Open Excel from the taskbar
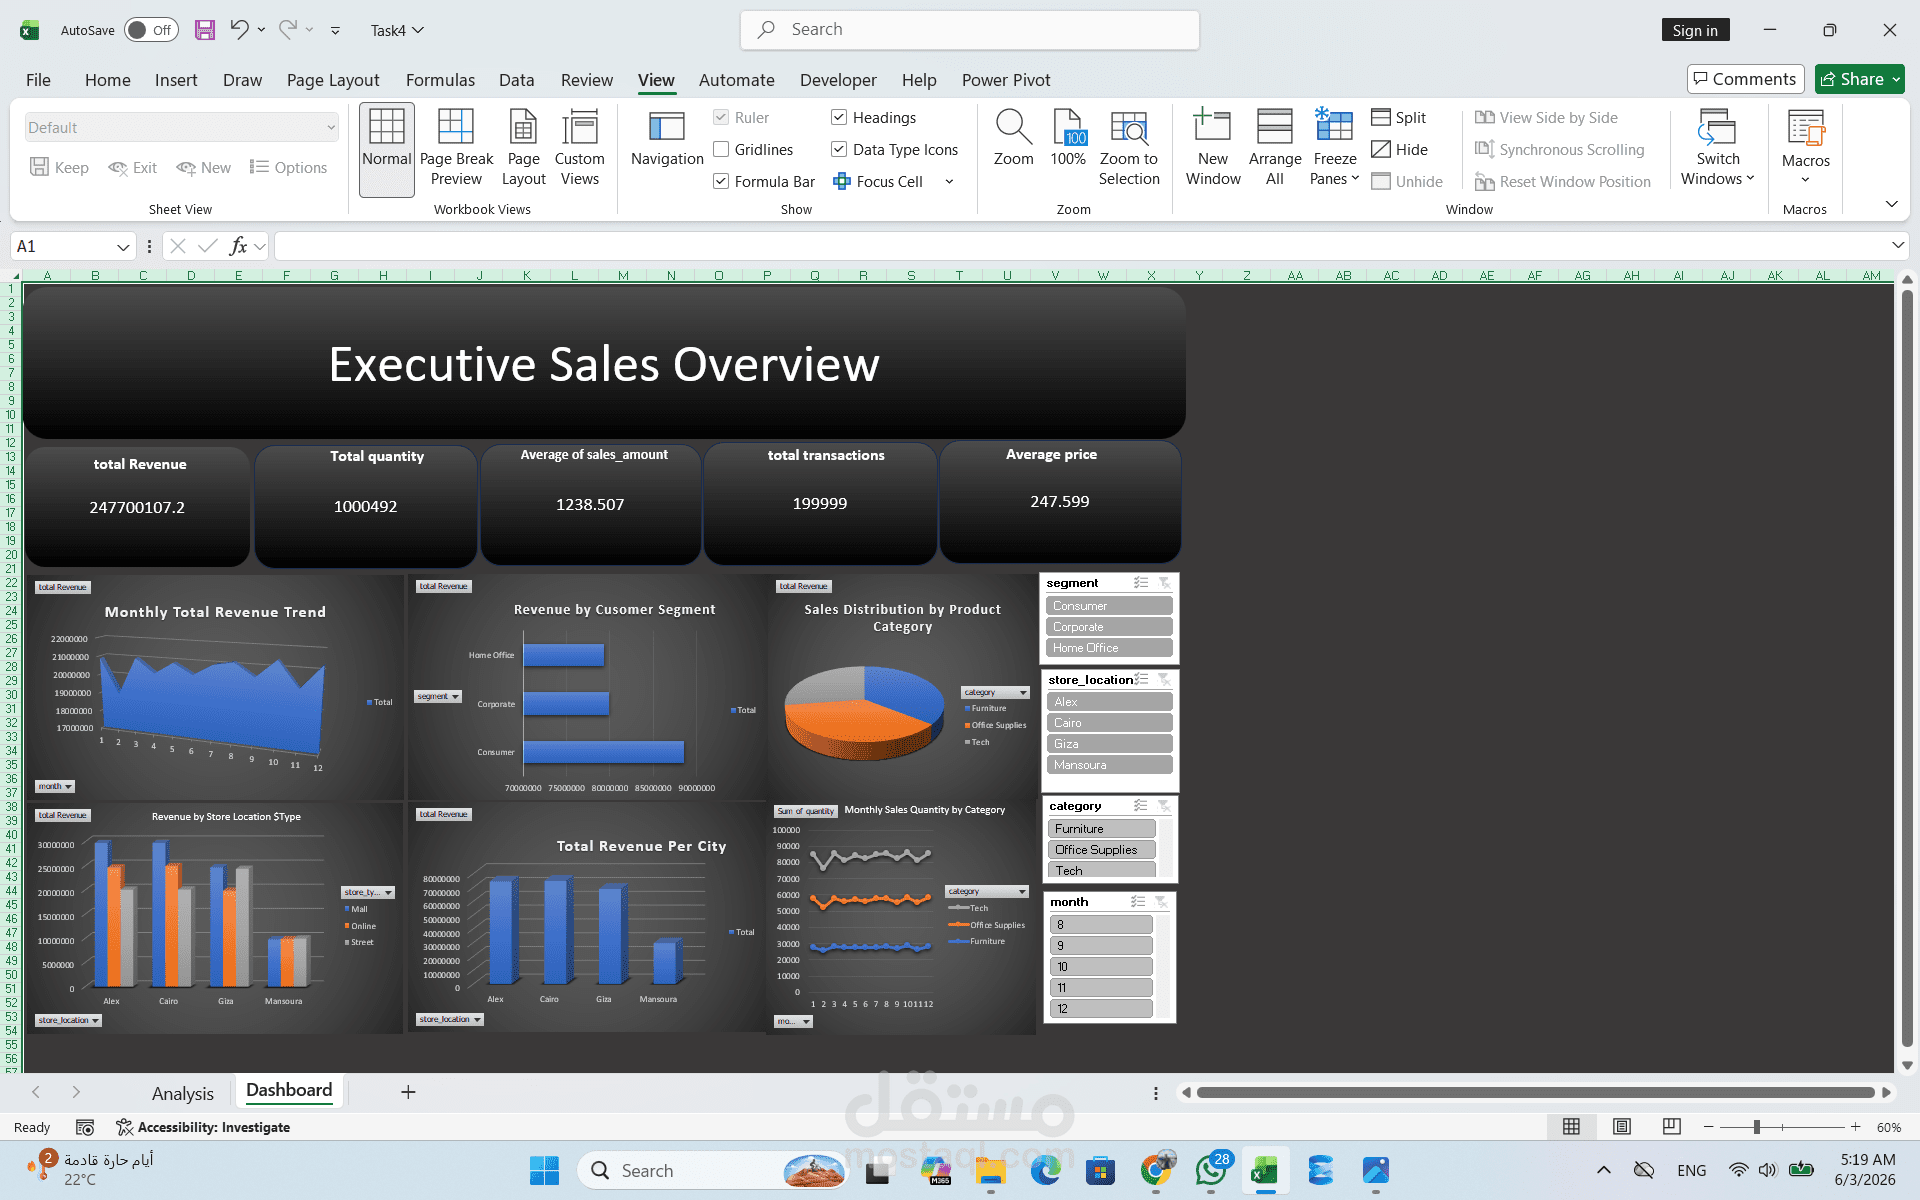 click(1265, 1170)
